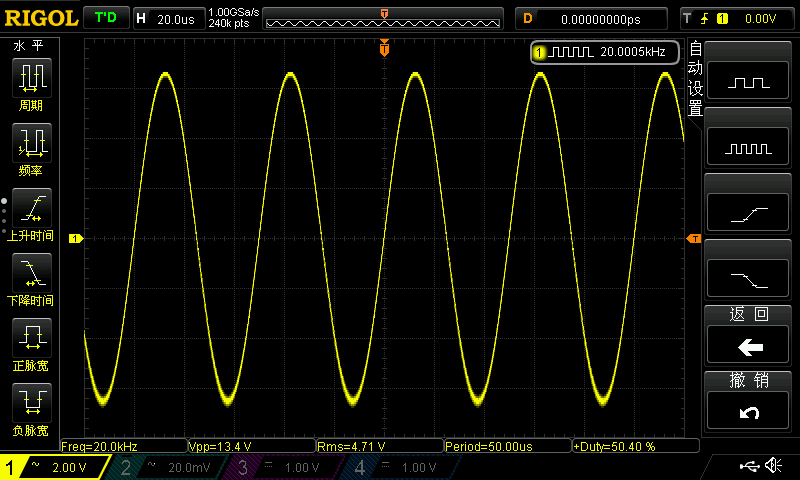Select rising edge auto-setup option
This screenshot has height=480, width=800.
pyautogui.click(x=748, y=213)
